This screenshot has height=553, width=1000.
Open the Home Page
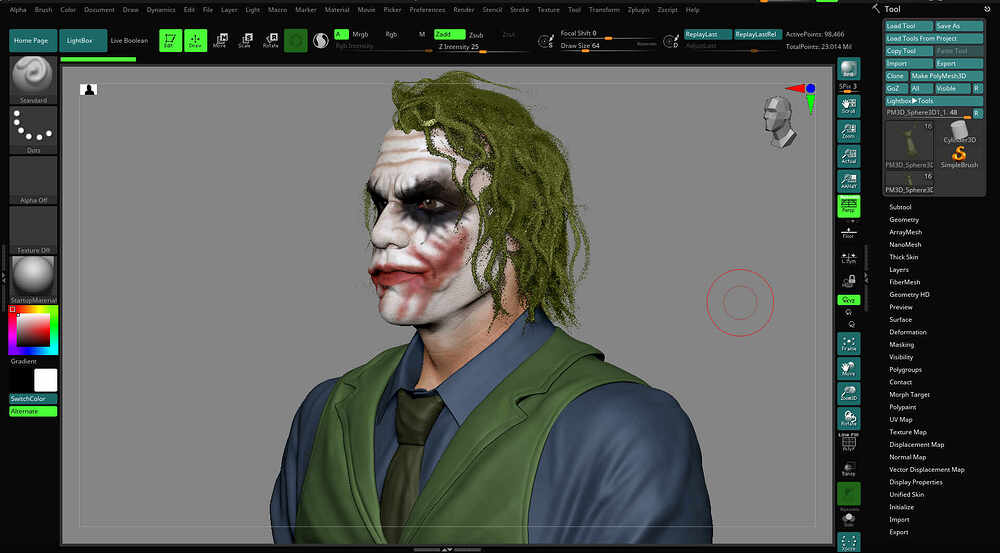(33, 40)
